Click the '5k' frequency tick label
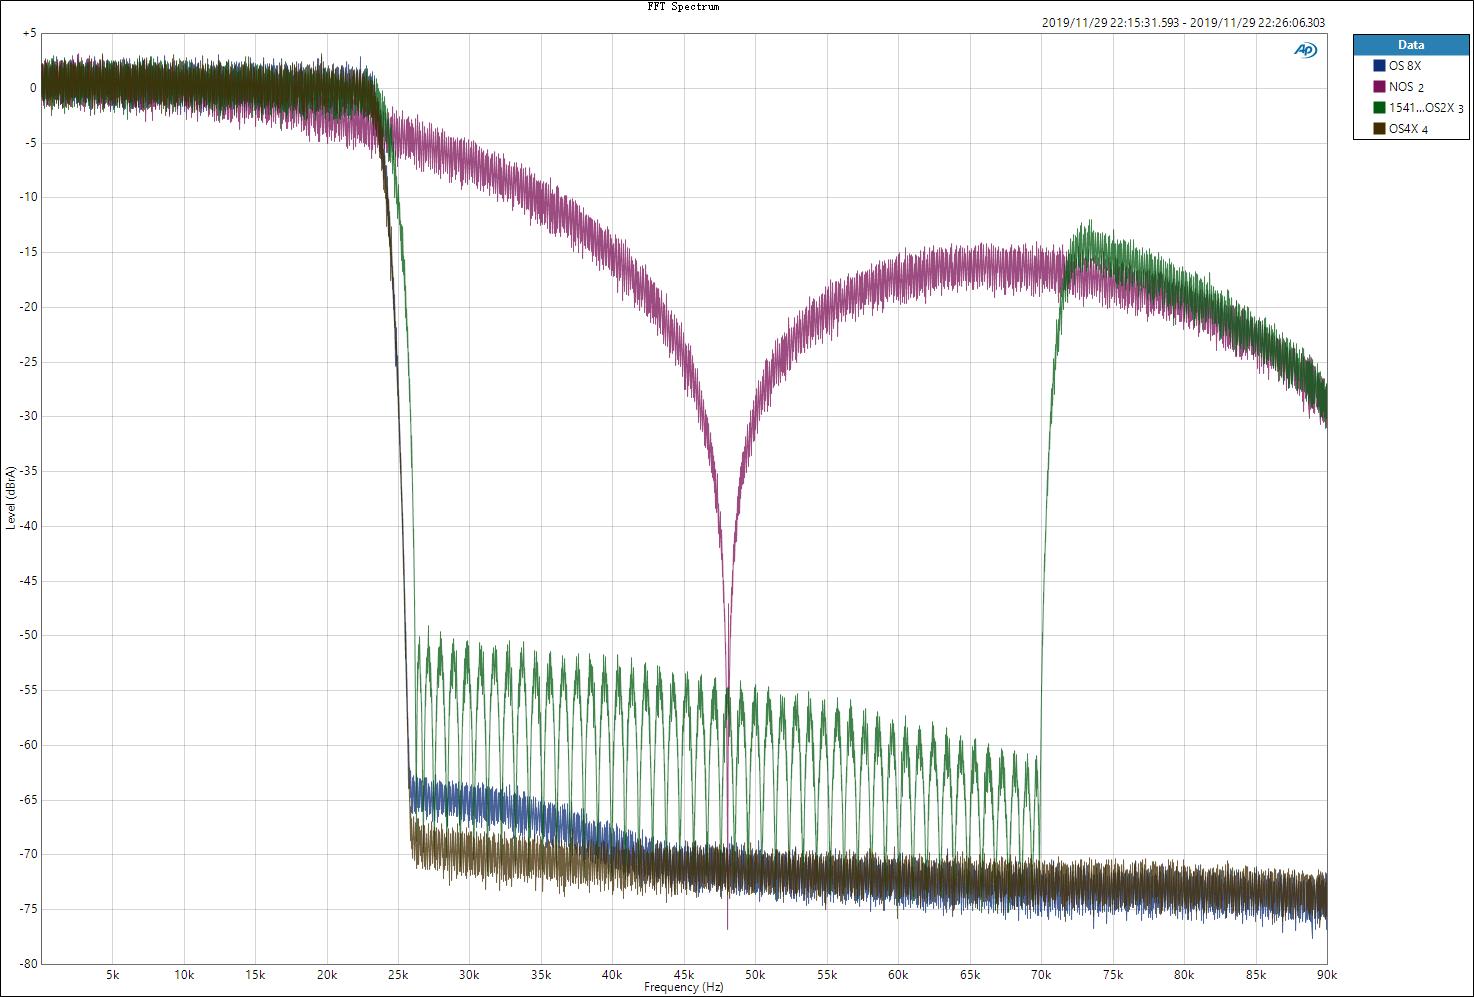The image size is (1474, 997). [x=112, y=974]
